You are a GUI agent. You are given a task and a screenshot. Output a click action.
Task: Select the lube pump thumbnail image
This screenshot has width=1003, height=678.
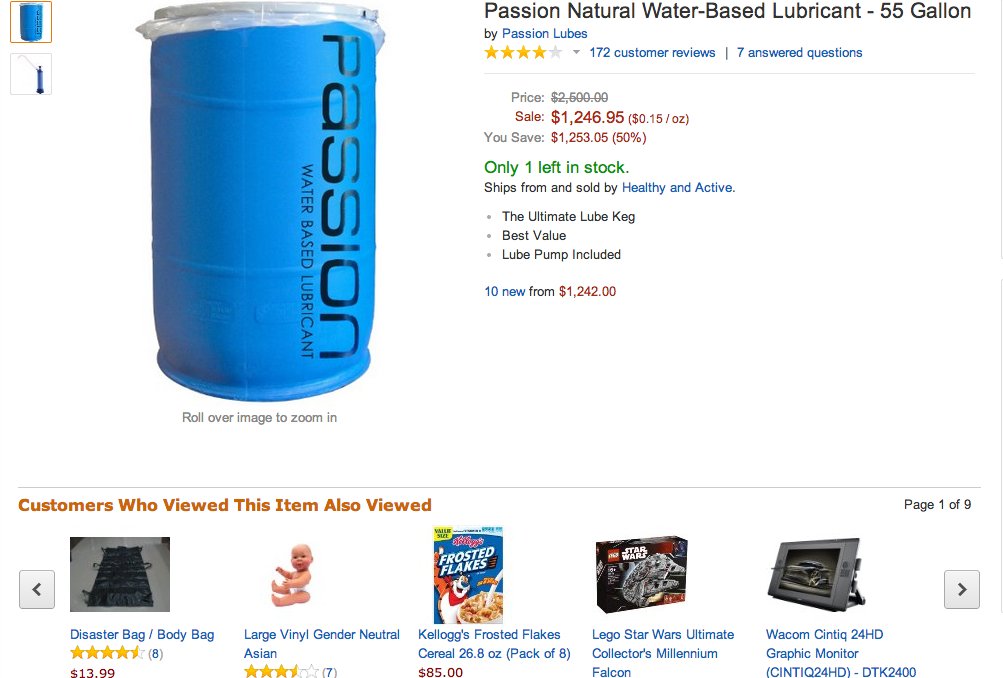click(31, 74)
